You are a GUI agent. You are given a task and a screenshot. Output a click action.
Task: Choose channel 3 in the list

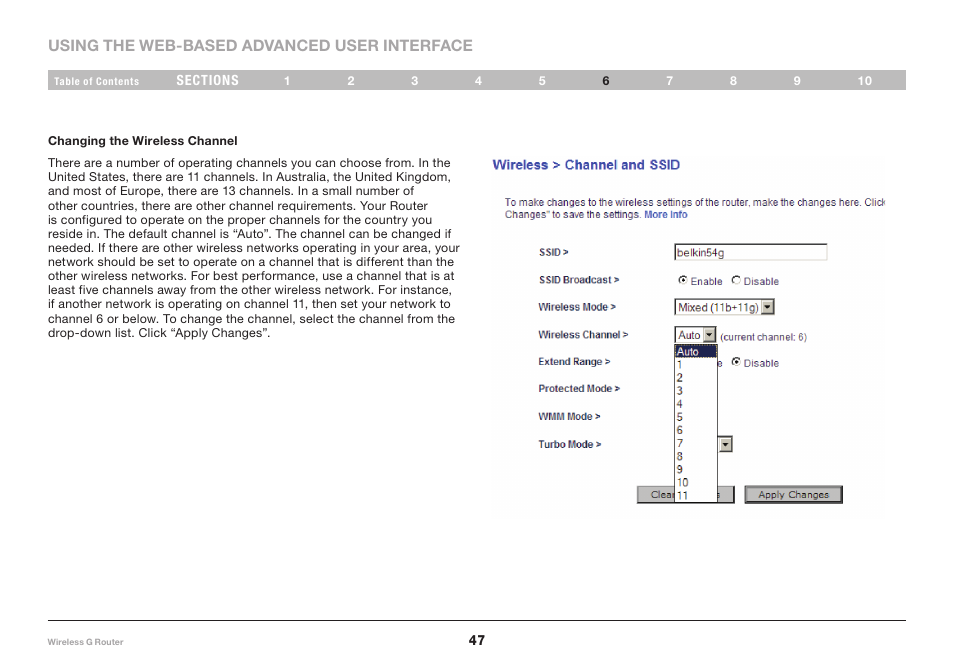(x=696, y=391)
